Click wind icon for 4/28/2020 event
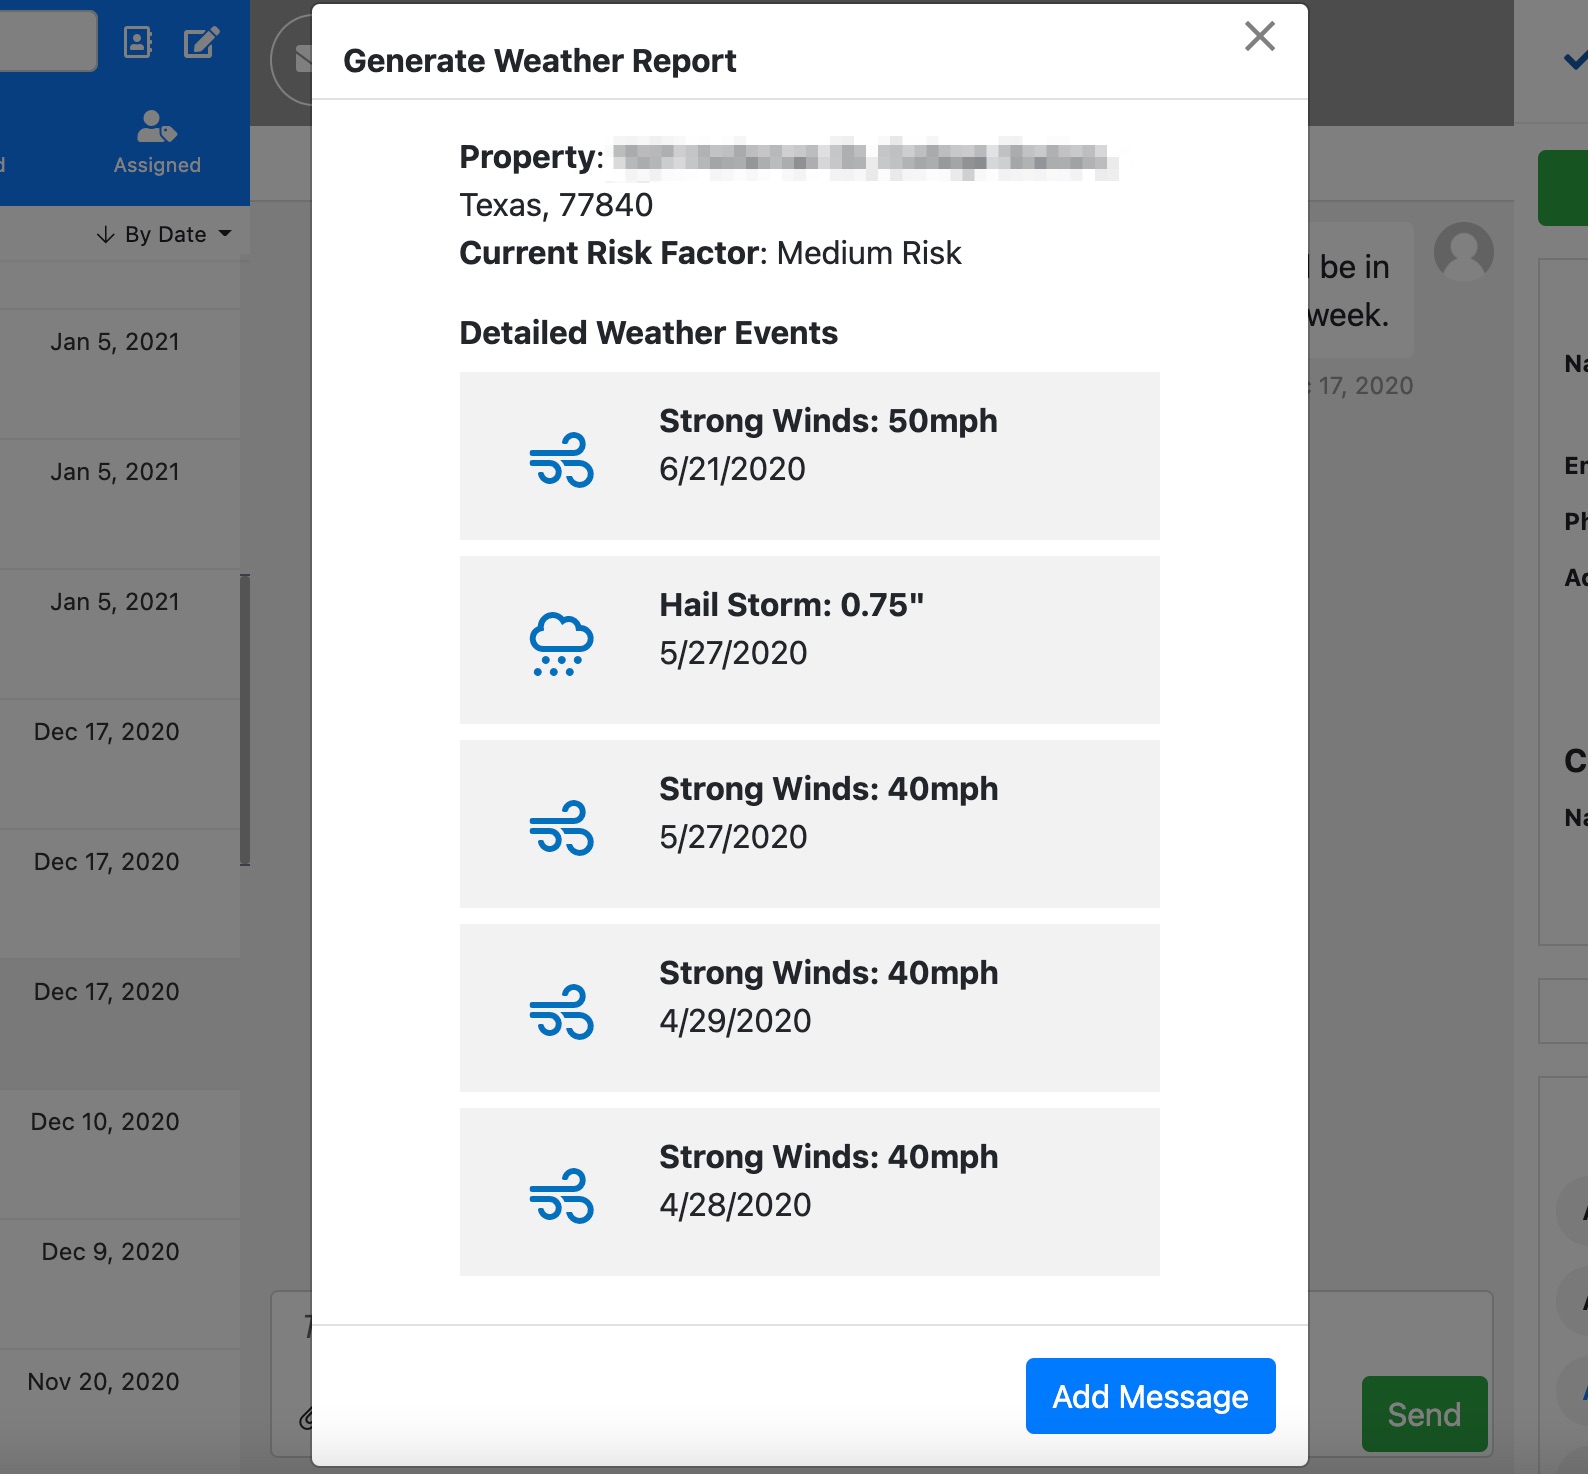This screenshot has width=1588, height=1474. point(561,1195)
